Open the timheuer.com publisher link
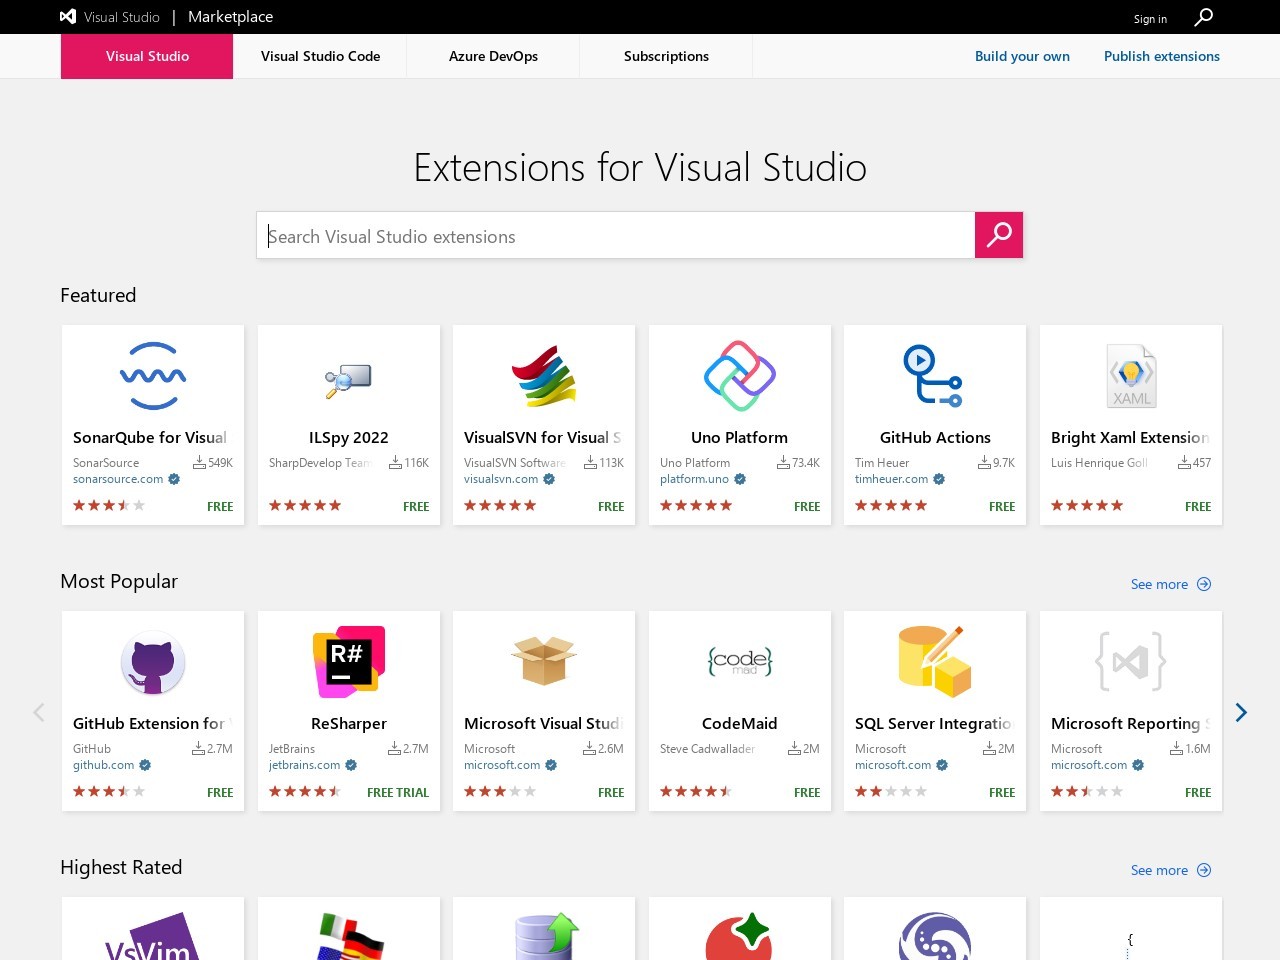This screenshot has height=960, width=1280. [x=892, y=479]
